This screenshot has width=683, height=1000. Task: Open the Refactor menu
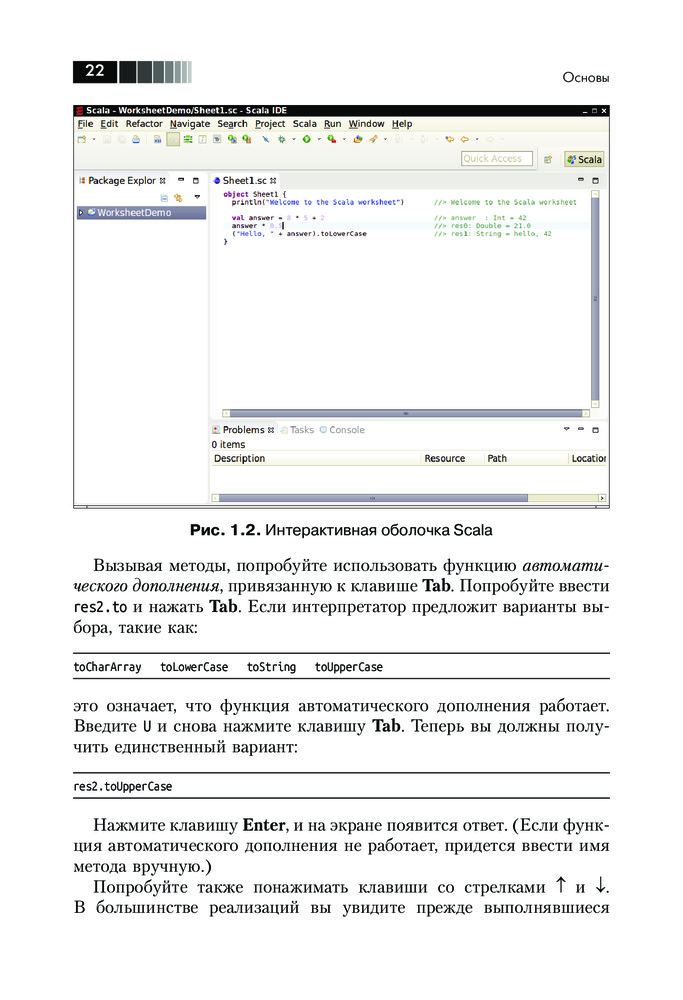(144, 124)
